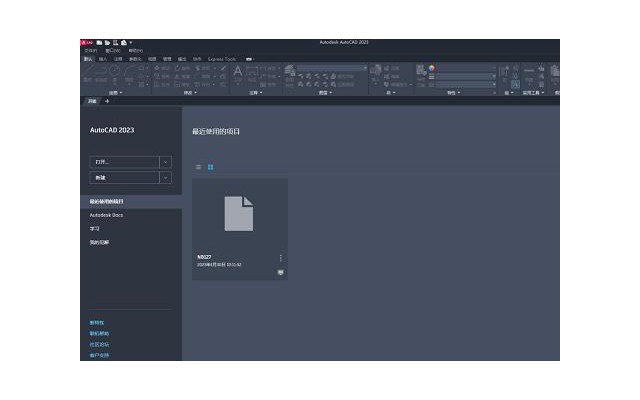Switch to the Express Tools ribbon tab
Image resolution: width=640 pixels, height=400 pixels.
[222, 59]
